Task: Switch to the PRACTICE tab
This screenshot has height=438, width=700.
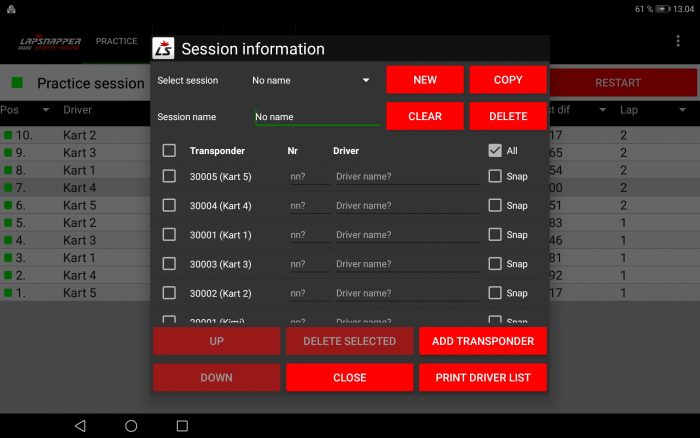Action: (x=117, y=41)
